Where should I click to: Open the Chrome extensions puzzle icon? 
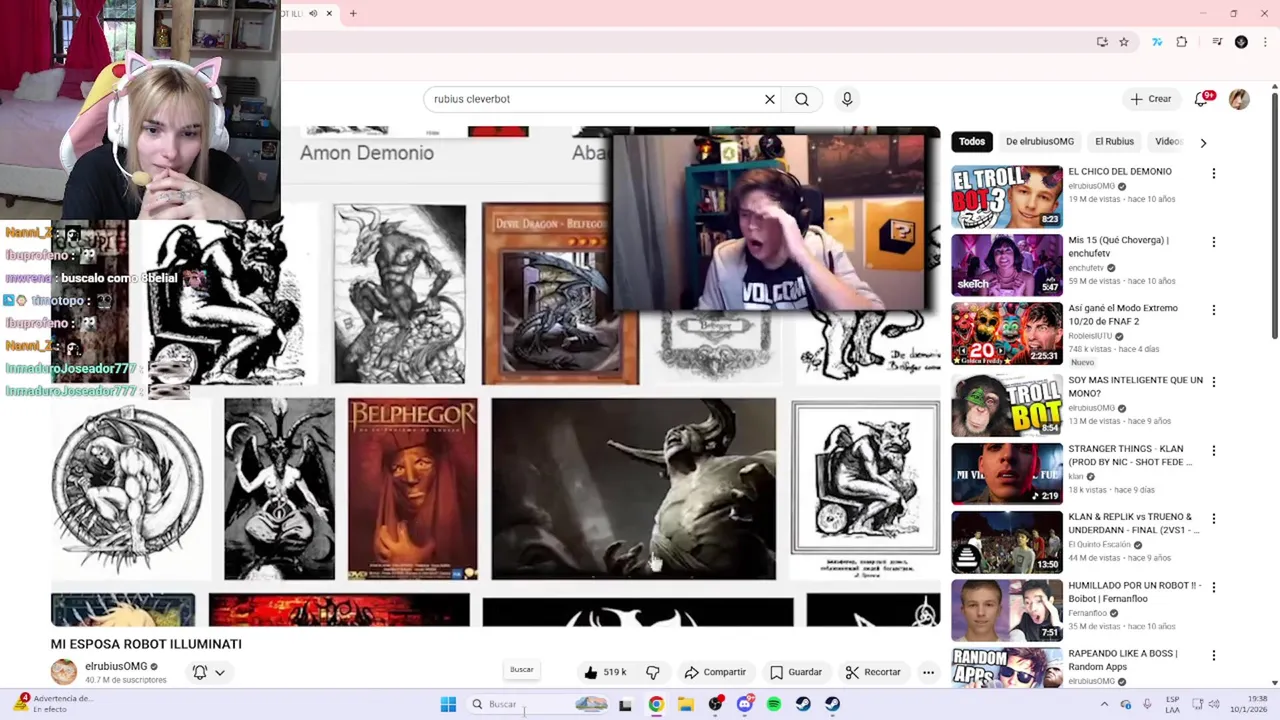click(x=1182, y=42)
